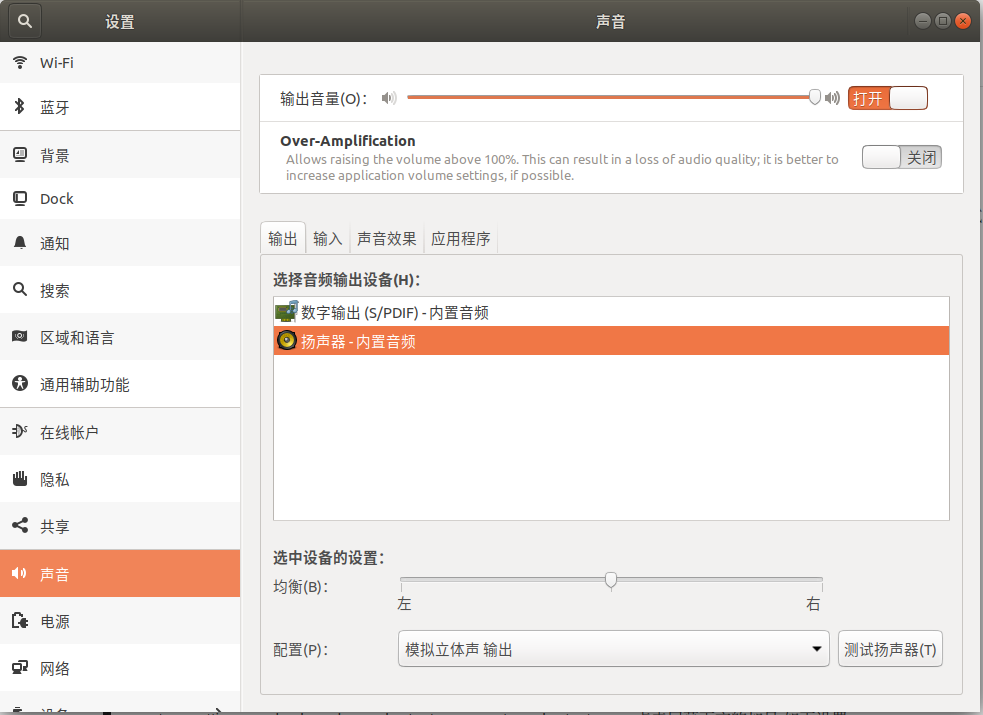Open 网络 settings panel
This screenshot has height=715, width=983.
coord(120,668)
